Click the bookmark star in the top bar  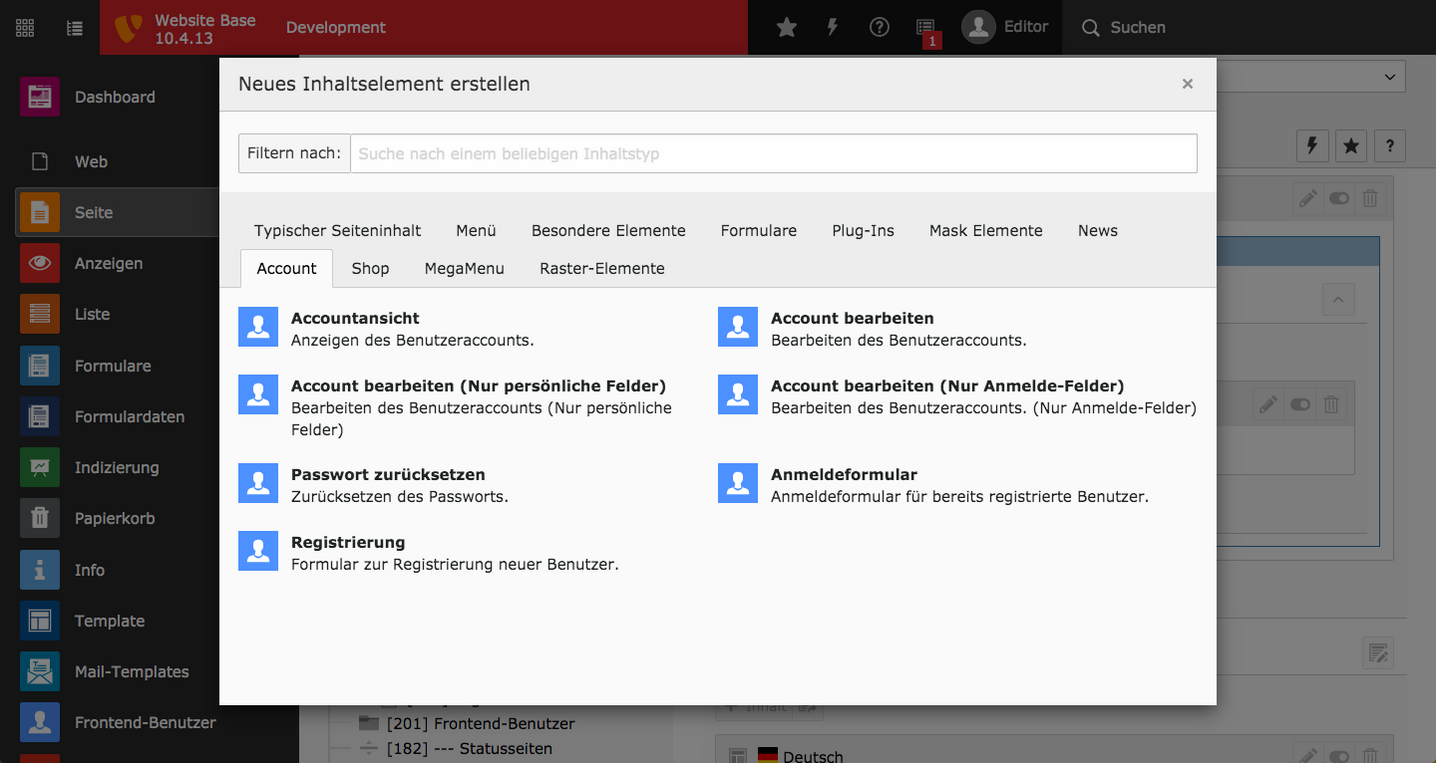coord(786,27)
